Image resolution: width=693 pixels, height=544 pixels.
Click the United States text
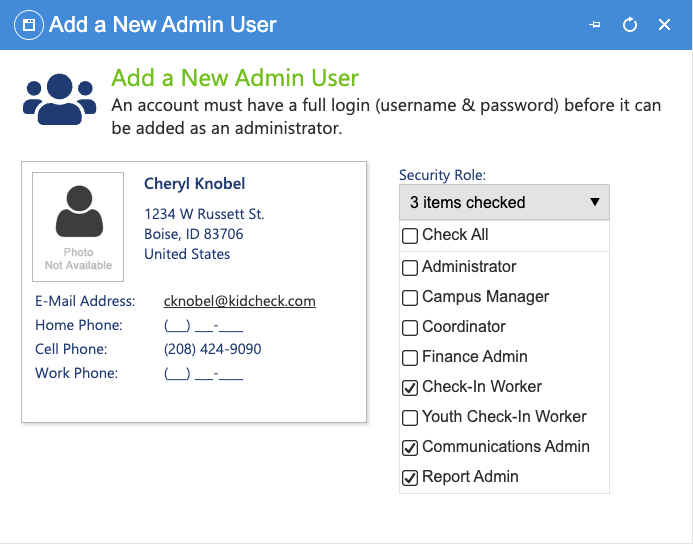click(x=187, y=254)
